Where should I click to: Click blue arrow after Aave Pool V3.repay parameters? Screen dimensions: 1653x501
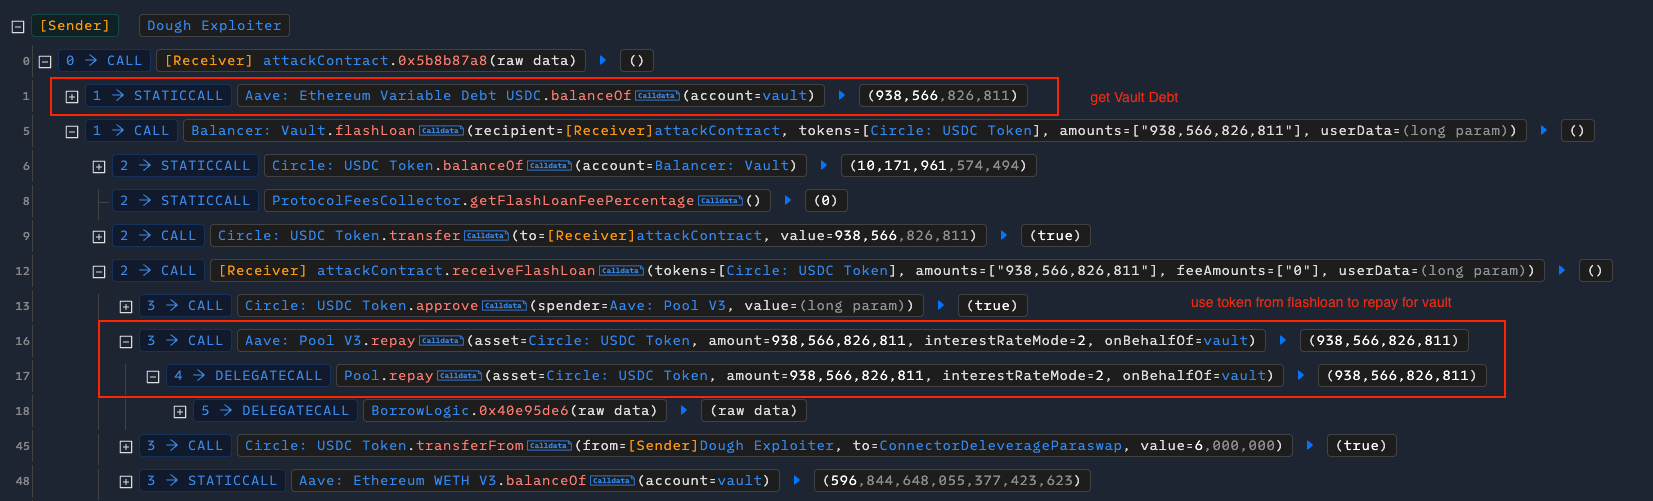tap(1283, 341)
